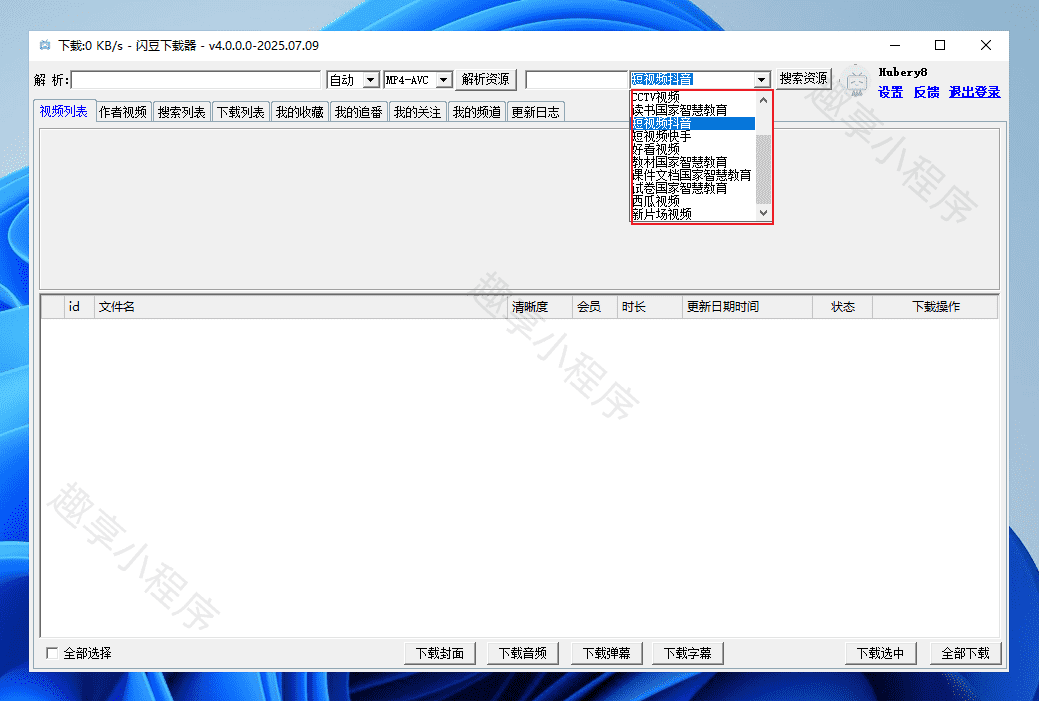Click the 解析资源 button
The width and height of the screenshot is (1039, 701).
tap(486, 80)
